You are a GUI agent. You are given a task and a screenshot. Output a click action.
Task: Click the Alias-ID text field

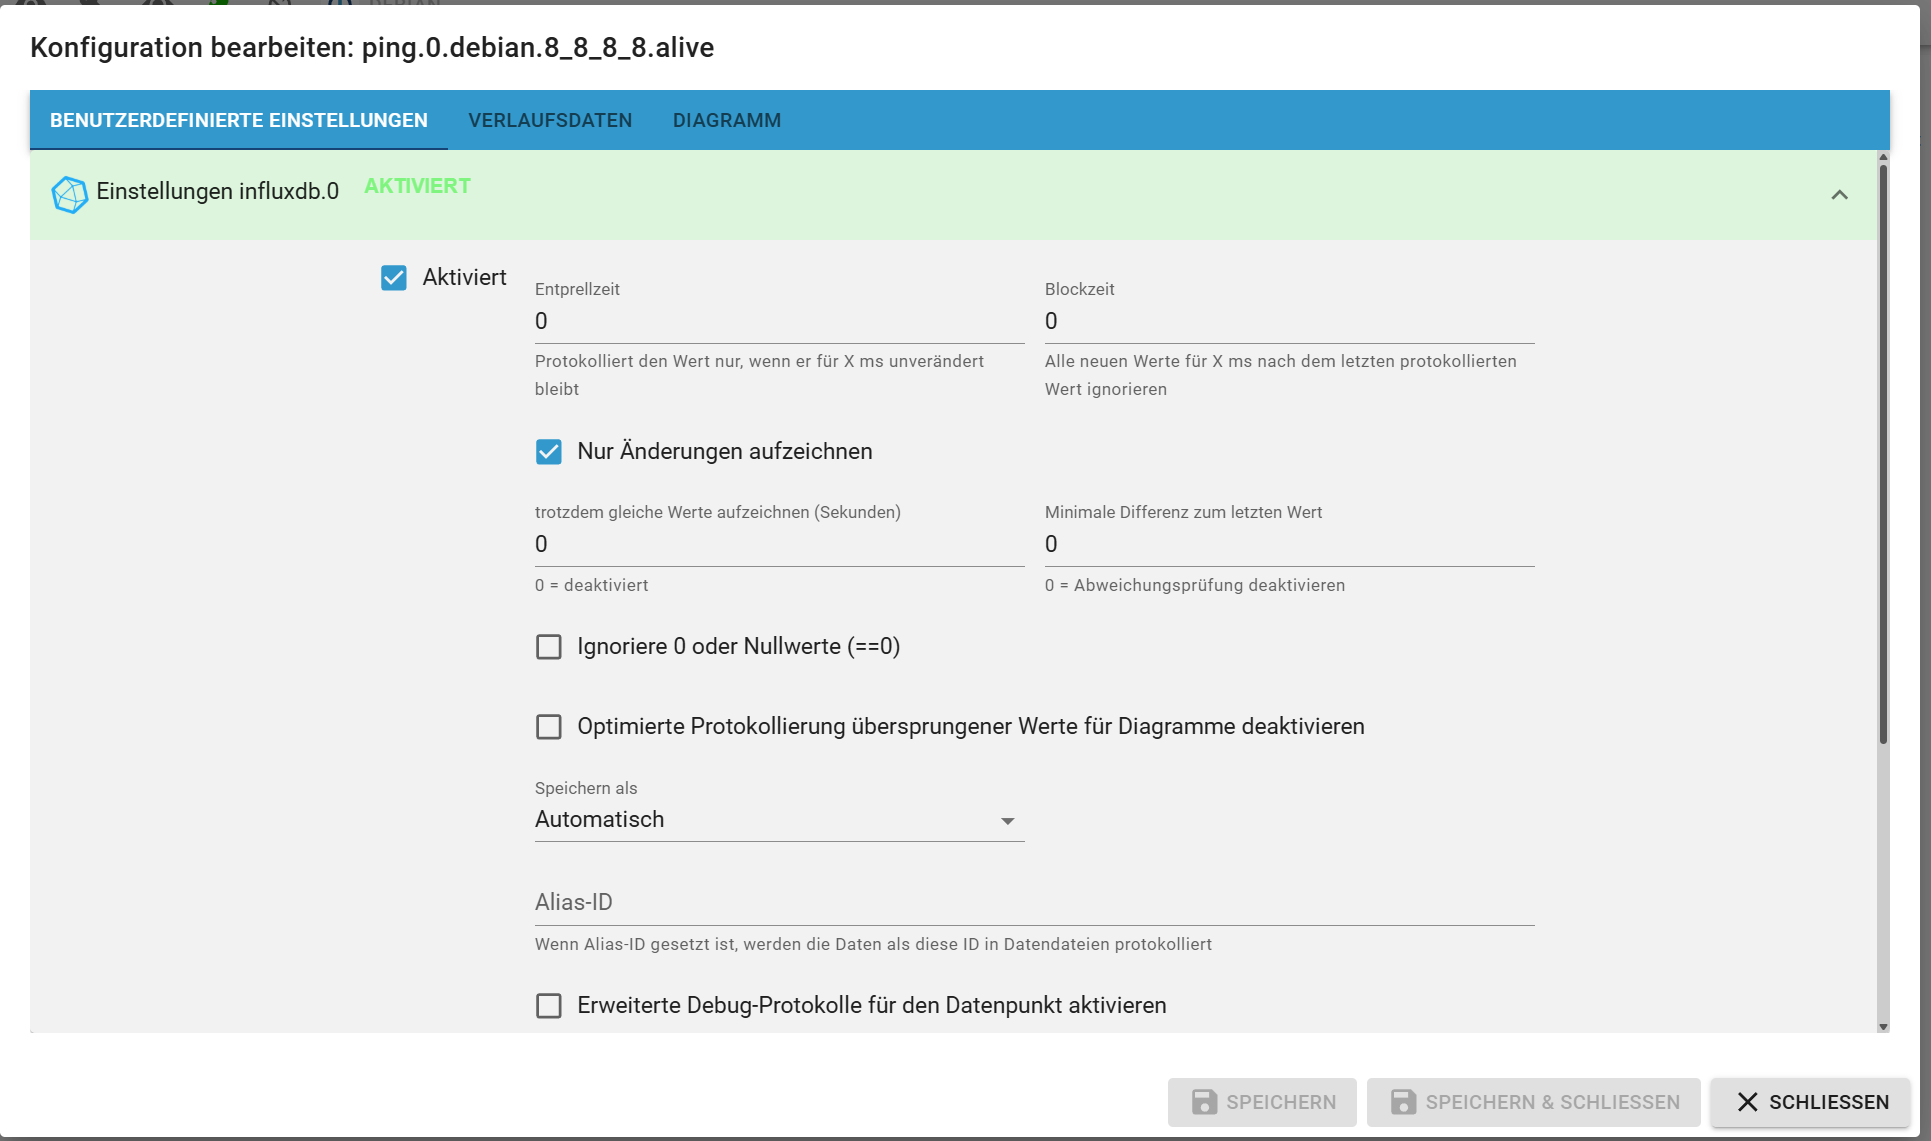[x=1033, y=903]
